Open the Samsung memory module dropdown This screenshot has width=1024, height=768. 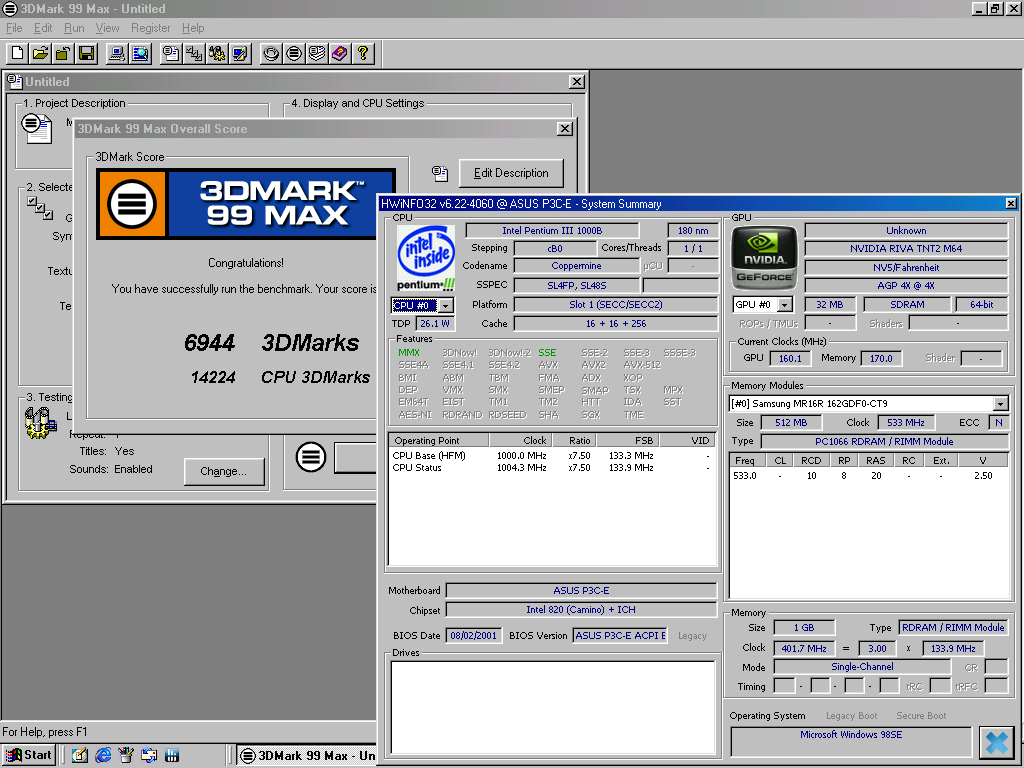tap(1000, 404)
